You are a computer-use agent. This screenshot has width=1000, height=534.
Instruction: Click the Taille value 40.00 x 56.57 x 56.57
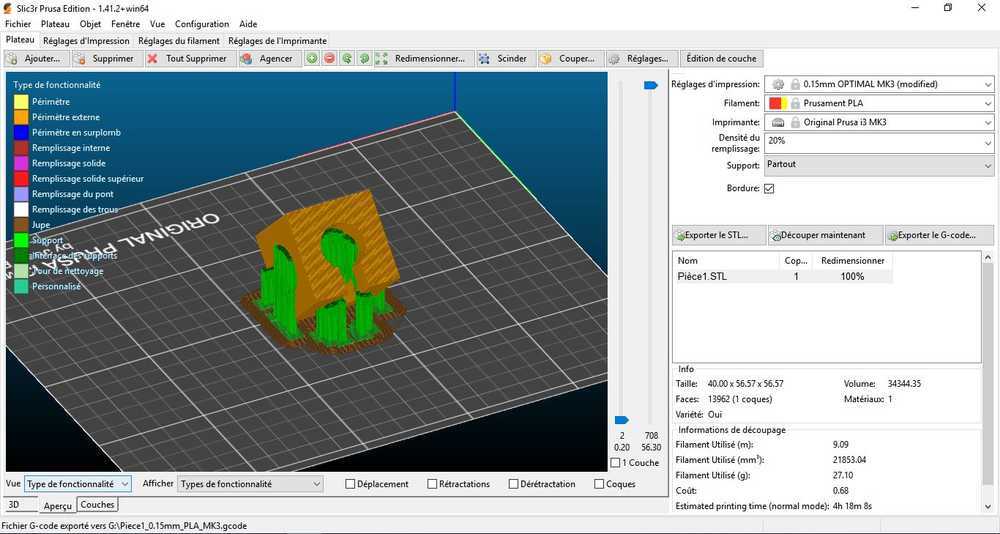[x=745, y=384]
